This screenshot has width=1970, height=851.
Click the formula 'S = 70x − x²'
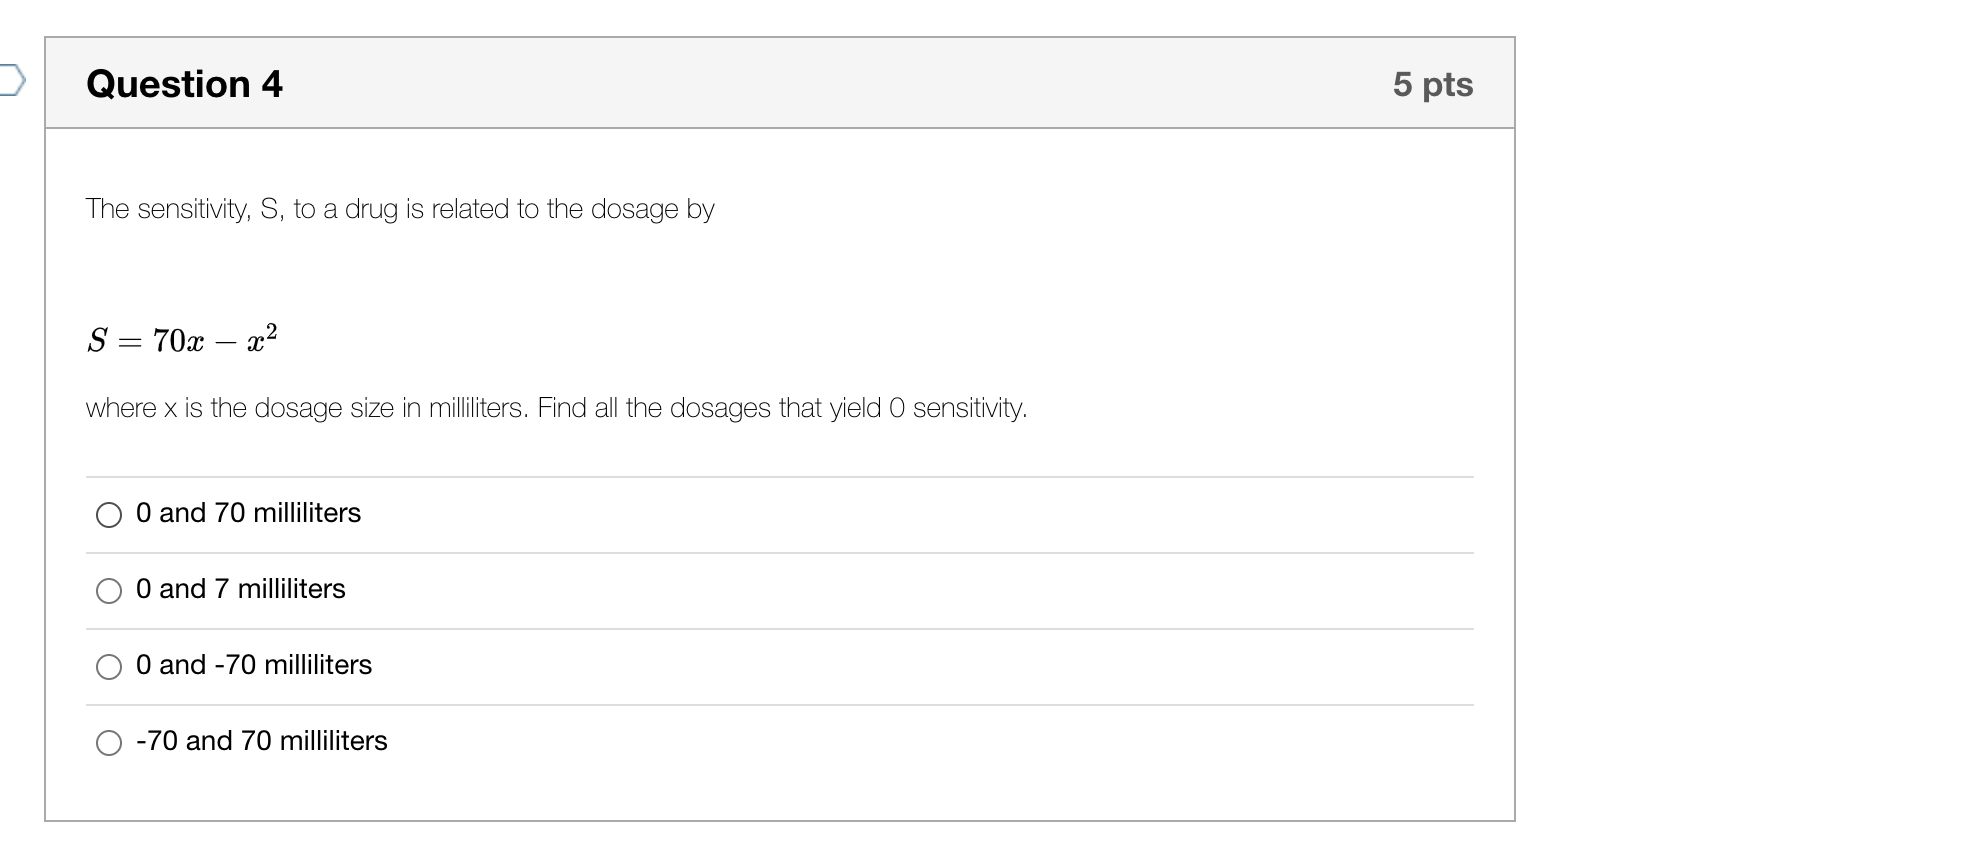pyautogui.click(x=183, y=339)
